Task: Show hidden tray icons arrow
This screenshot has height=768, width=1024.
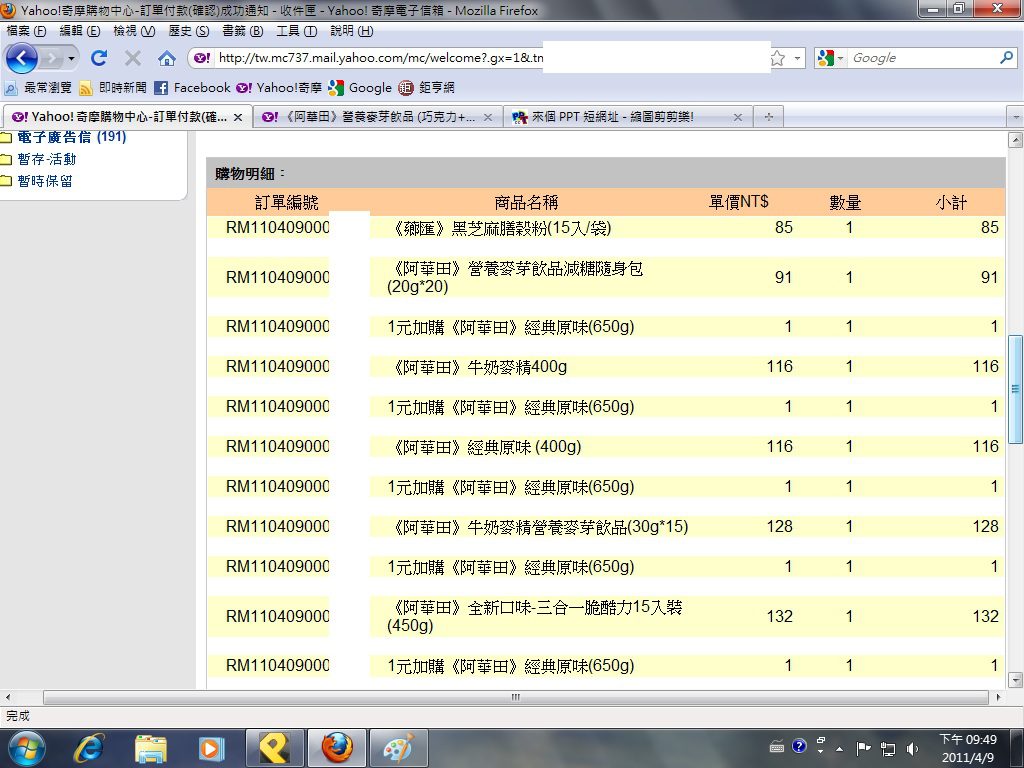Action: click(840, 748)
